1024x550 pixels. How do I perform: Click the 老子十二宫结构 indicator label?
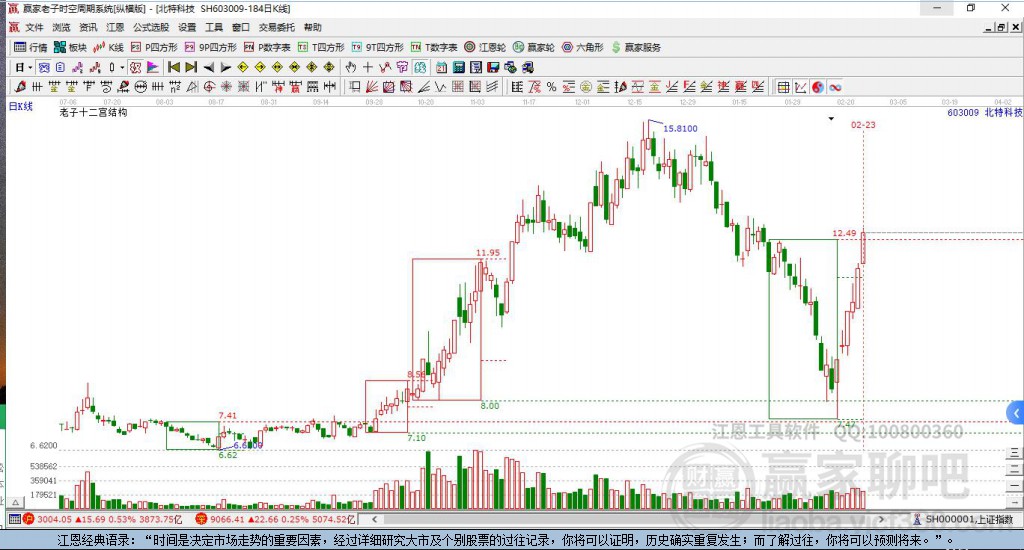point(93,112)
